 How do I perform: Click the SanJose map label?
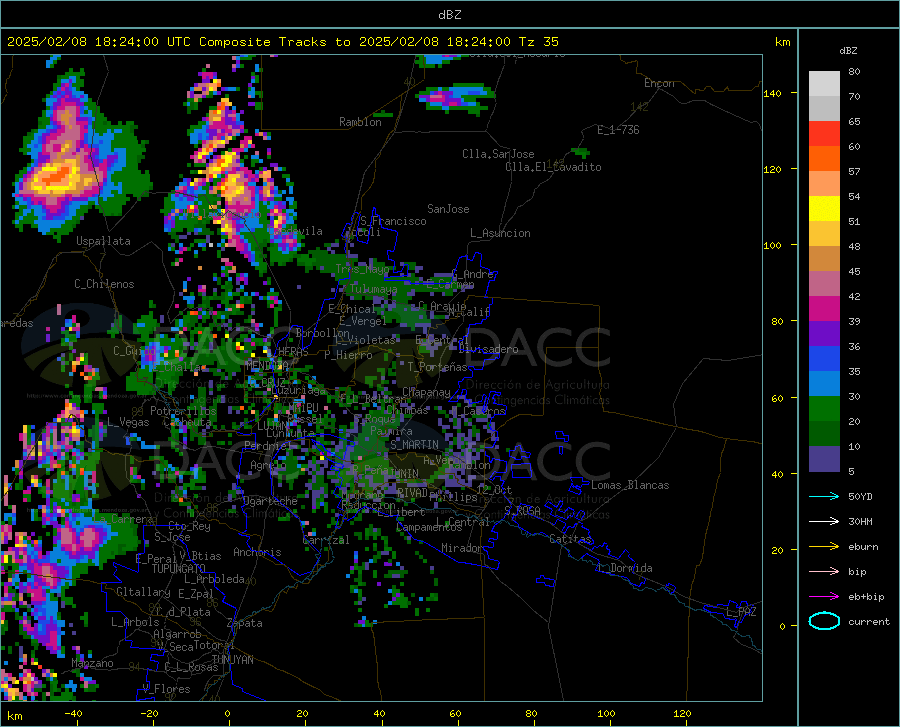(448, 209)
